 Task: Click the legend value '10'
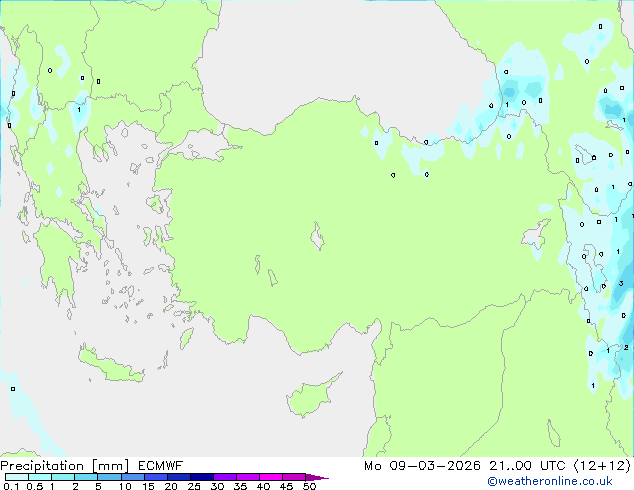(125, 486)
